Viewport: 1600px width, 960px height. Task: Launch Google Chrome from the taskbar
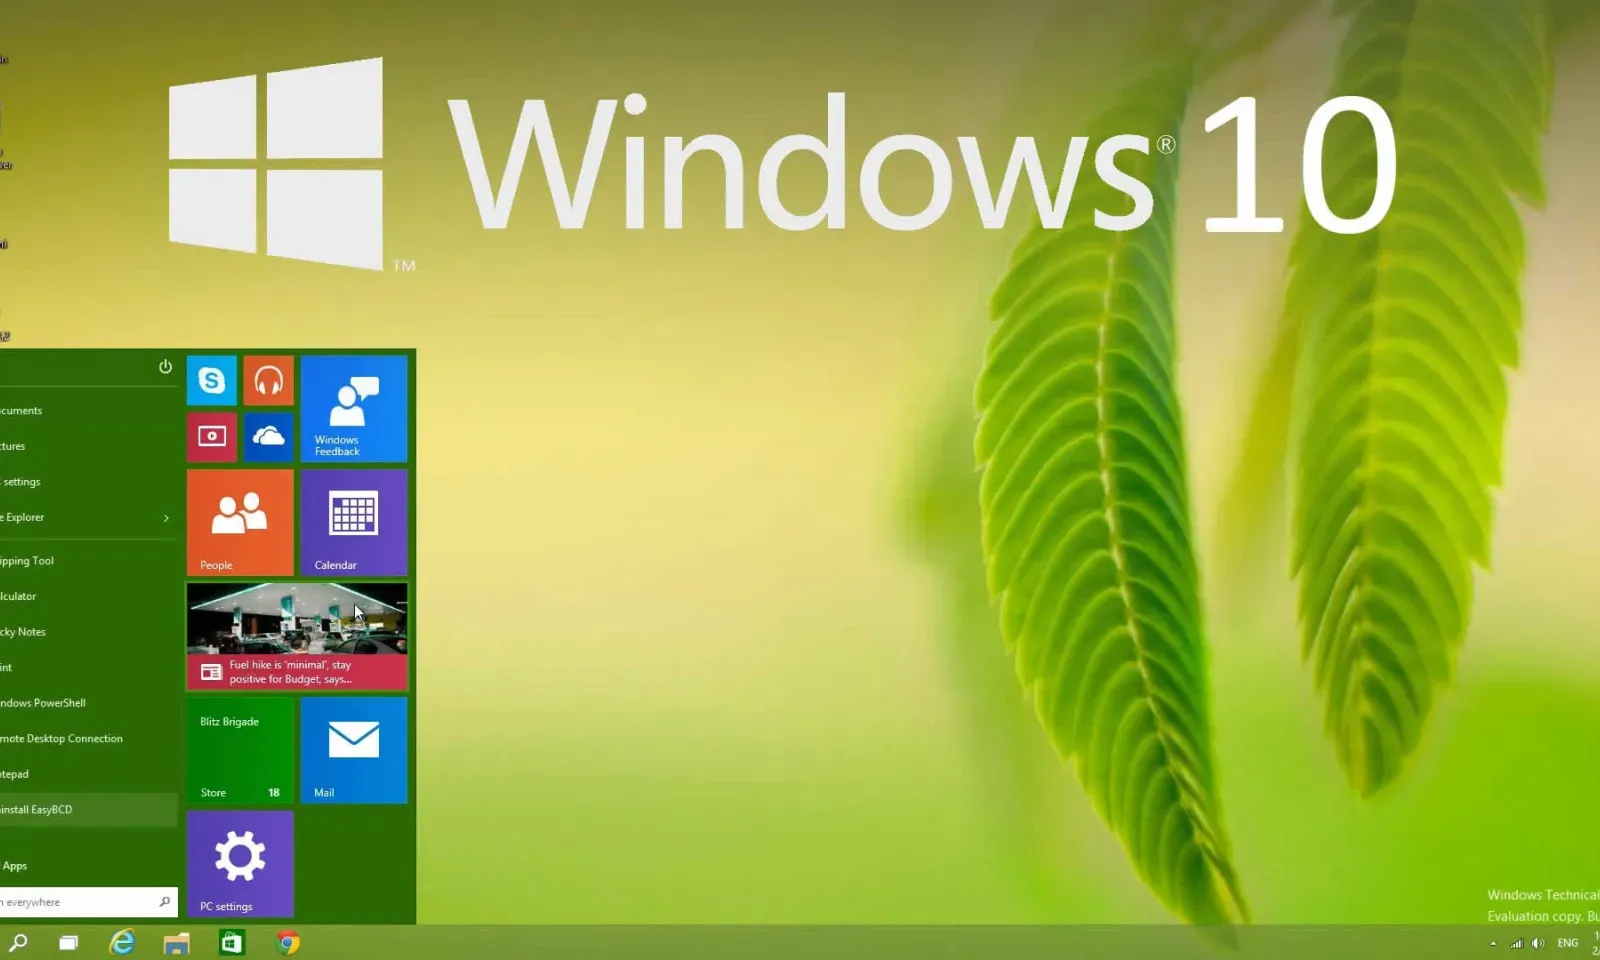point(288,943)
